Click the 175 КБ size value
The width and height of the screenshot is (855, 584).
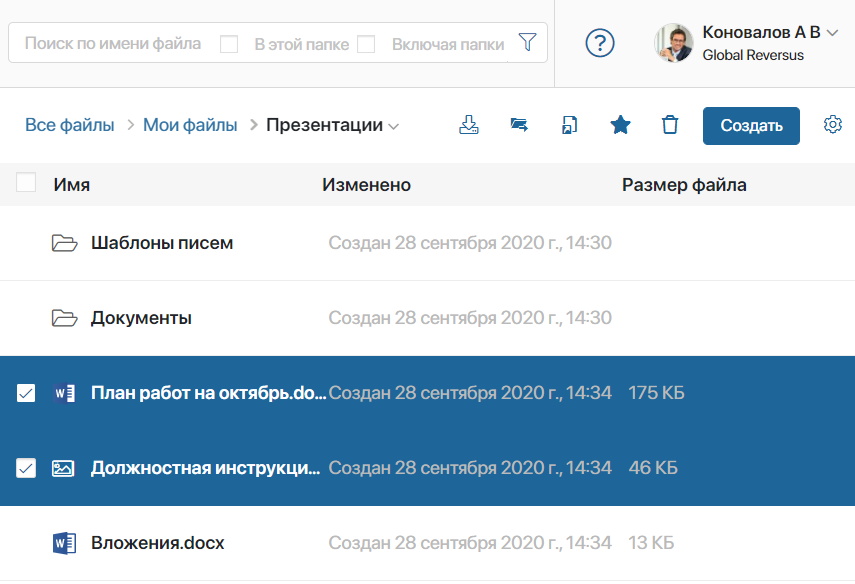pos(656,393)
